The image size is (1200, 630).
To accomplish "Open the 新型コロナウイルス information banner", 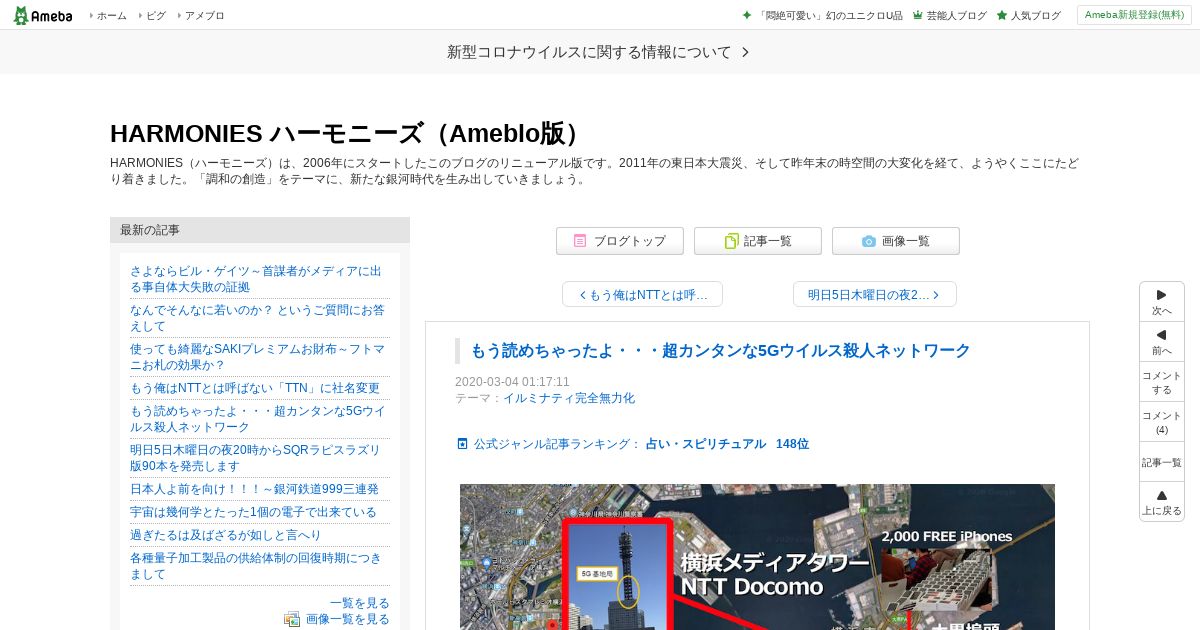I will tap(600, 52).
